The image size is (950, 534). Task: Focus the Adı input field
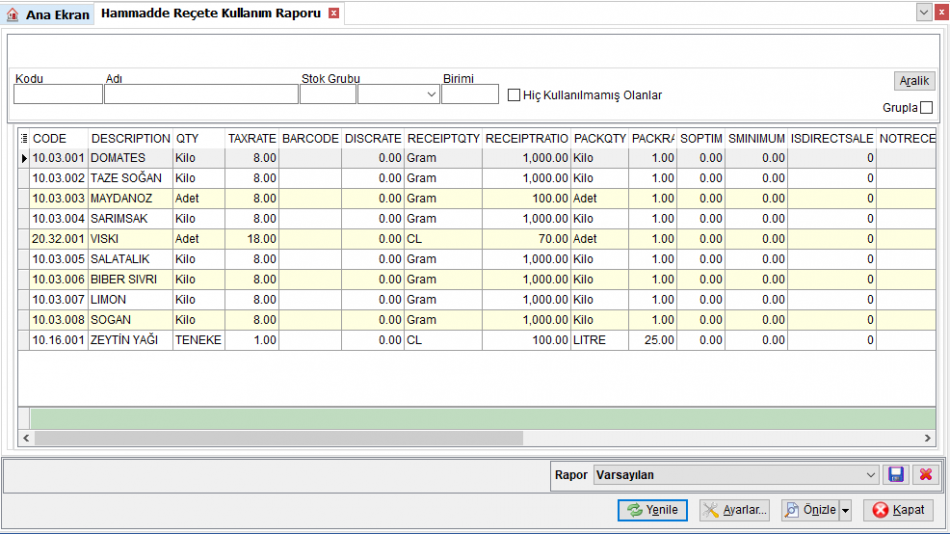201,95
